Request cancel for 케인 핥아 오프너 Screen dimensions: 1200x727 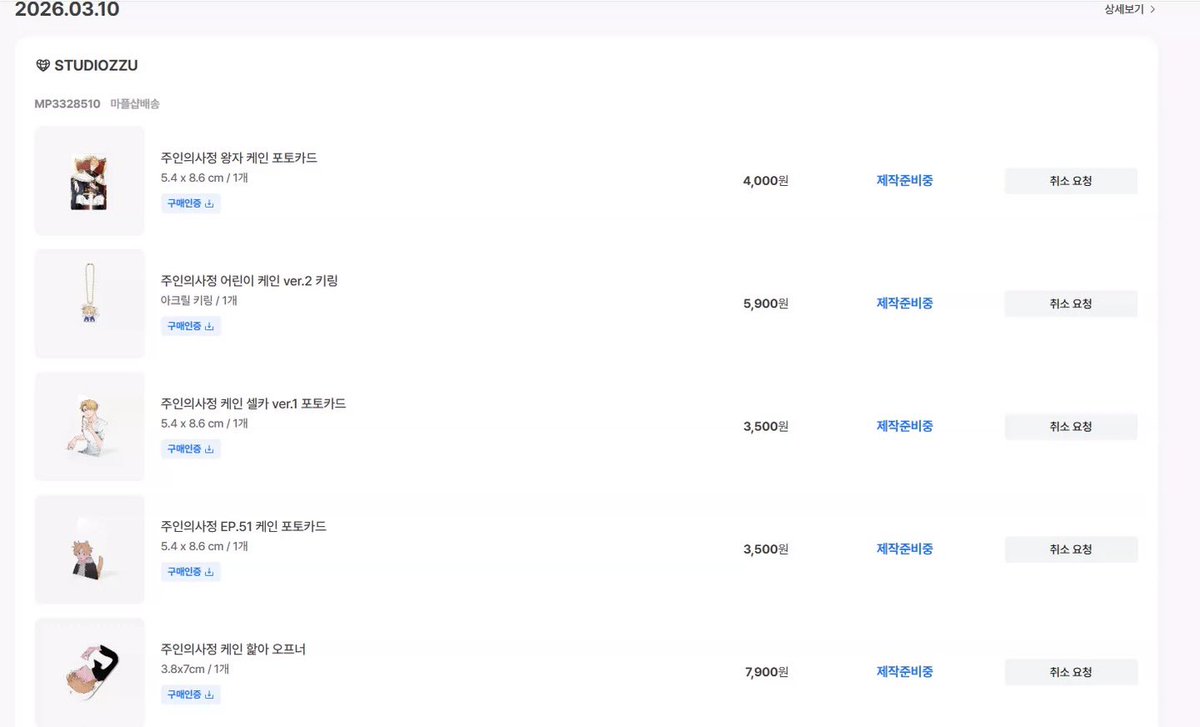(1071, 672)
